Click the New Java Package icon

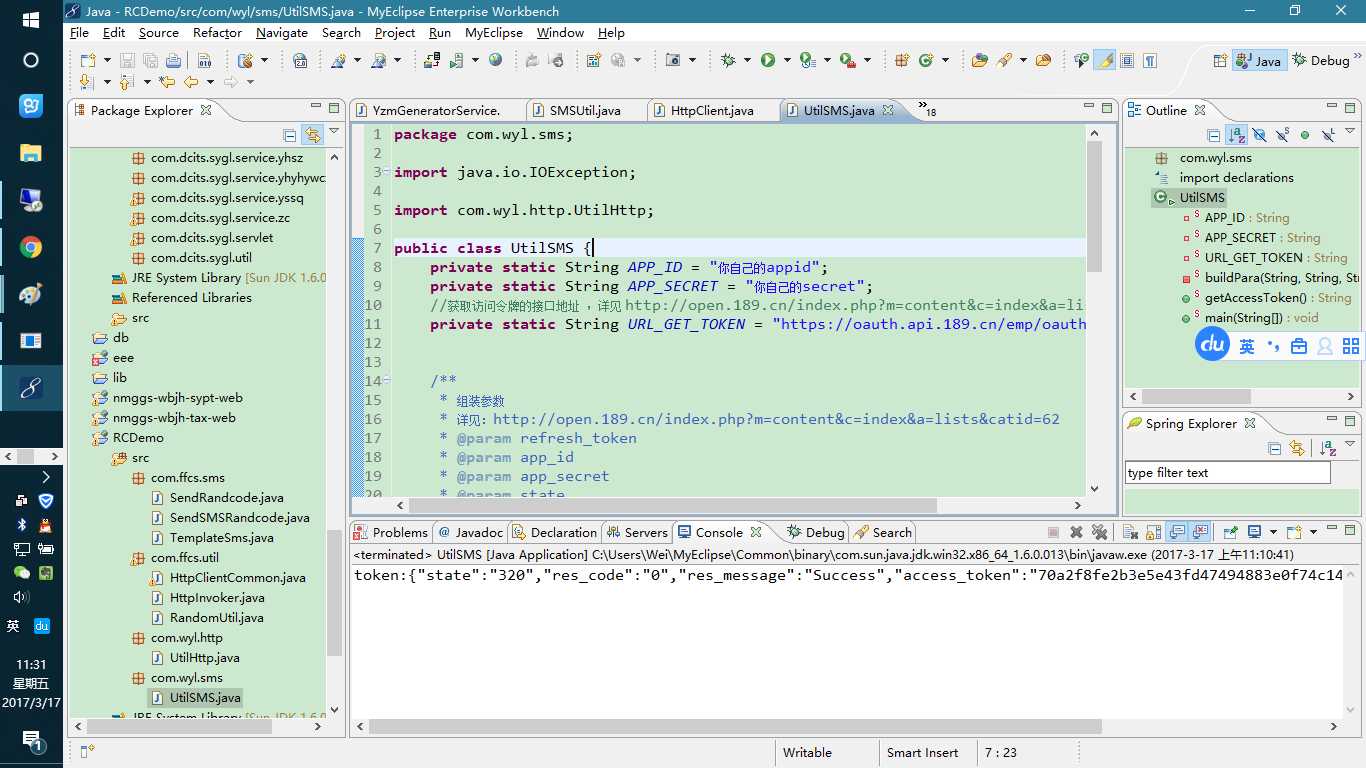[902, 60]
